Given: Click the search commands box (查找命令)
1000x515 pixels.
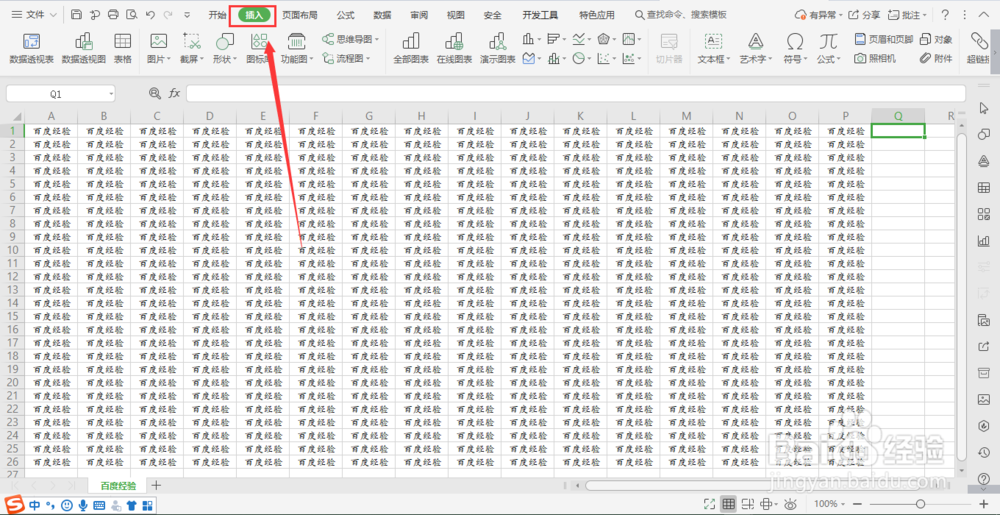Looking at the screenshot, I should pyautogui.click(x=681, y=15).
